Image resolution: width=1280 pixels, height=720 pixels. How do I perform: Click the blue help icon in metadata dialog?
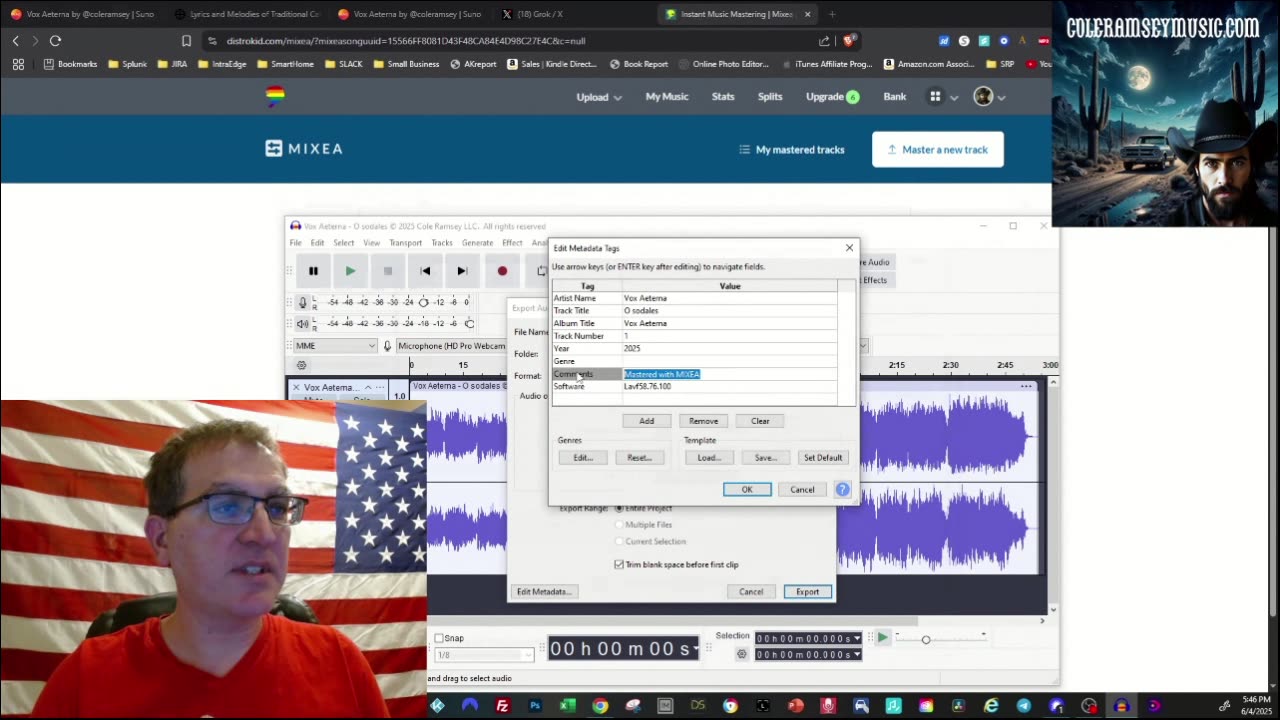tap(843, 489)
